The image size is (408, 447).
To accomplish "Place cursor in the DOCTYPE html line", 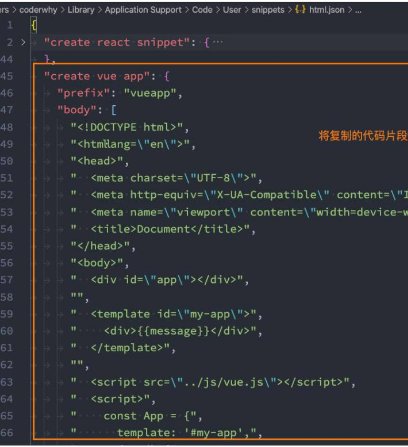I will tap(127, 127).
